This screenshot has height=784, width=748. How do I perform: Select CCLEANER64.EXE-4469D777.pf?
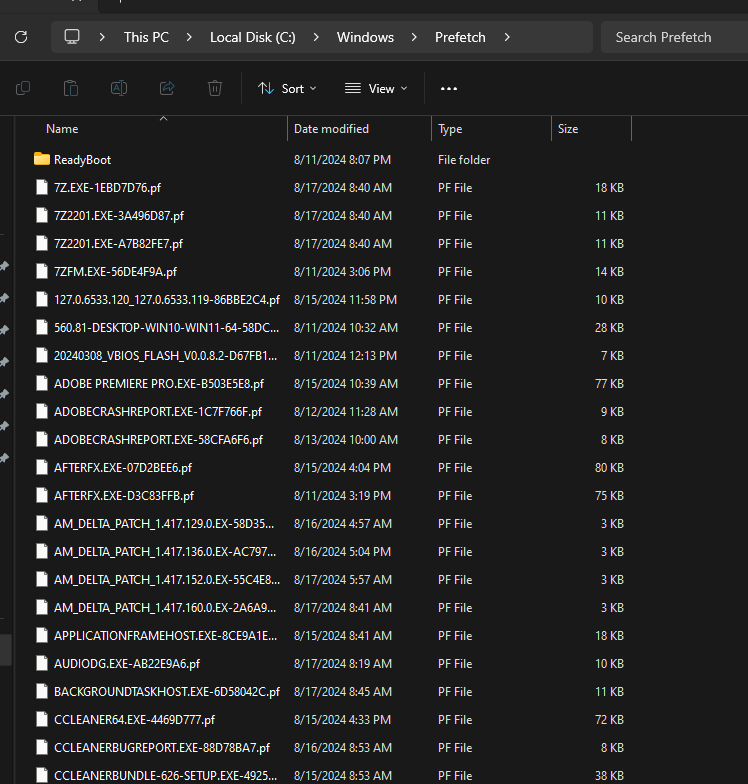tap(134, 720)
